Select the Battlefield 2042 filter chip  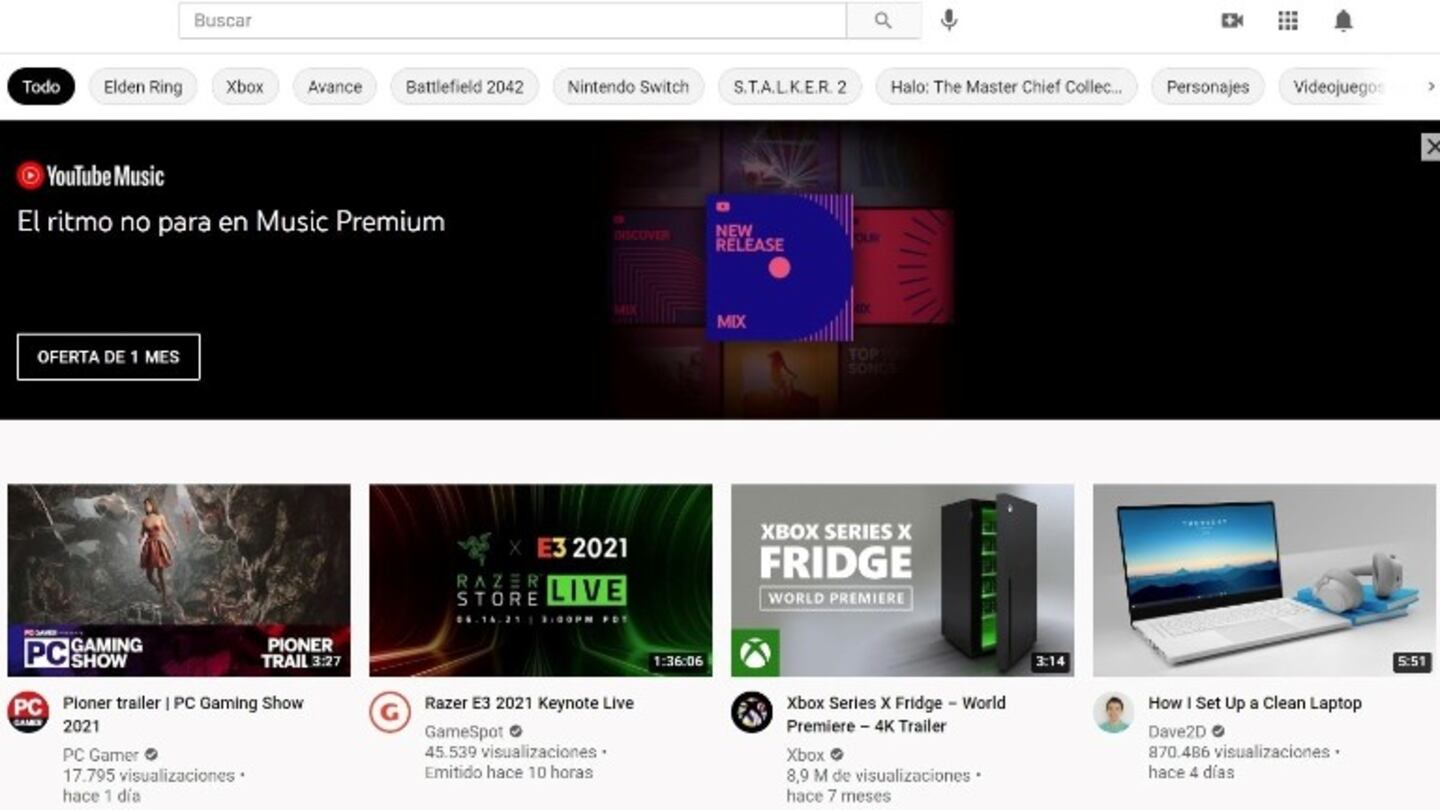[x=465, y=87]
